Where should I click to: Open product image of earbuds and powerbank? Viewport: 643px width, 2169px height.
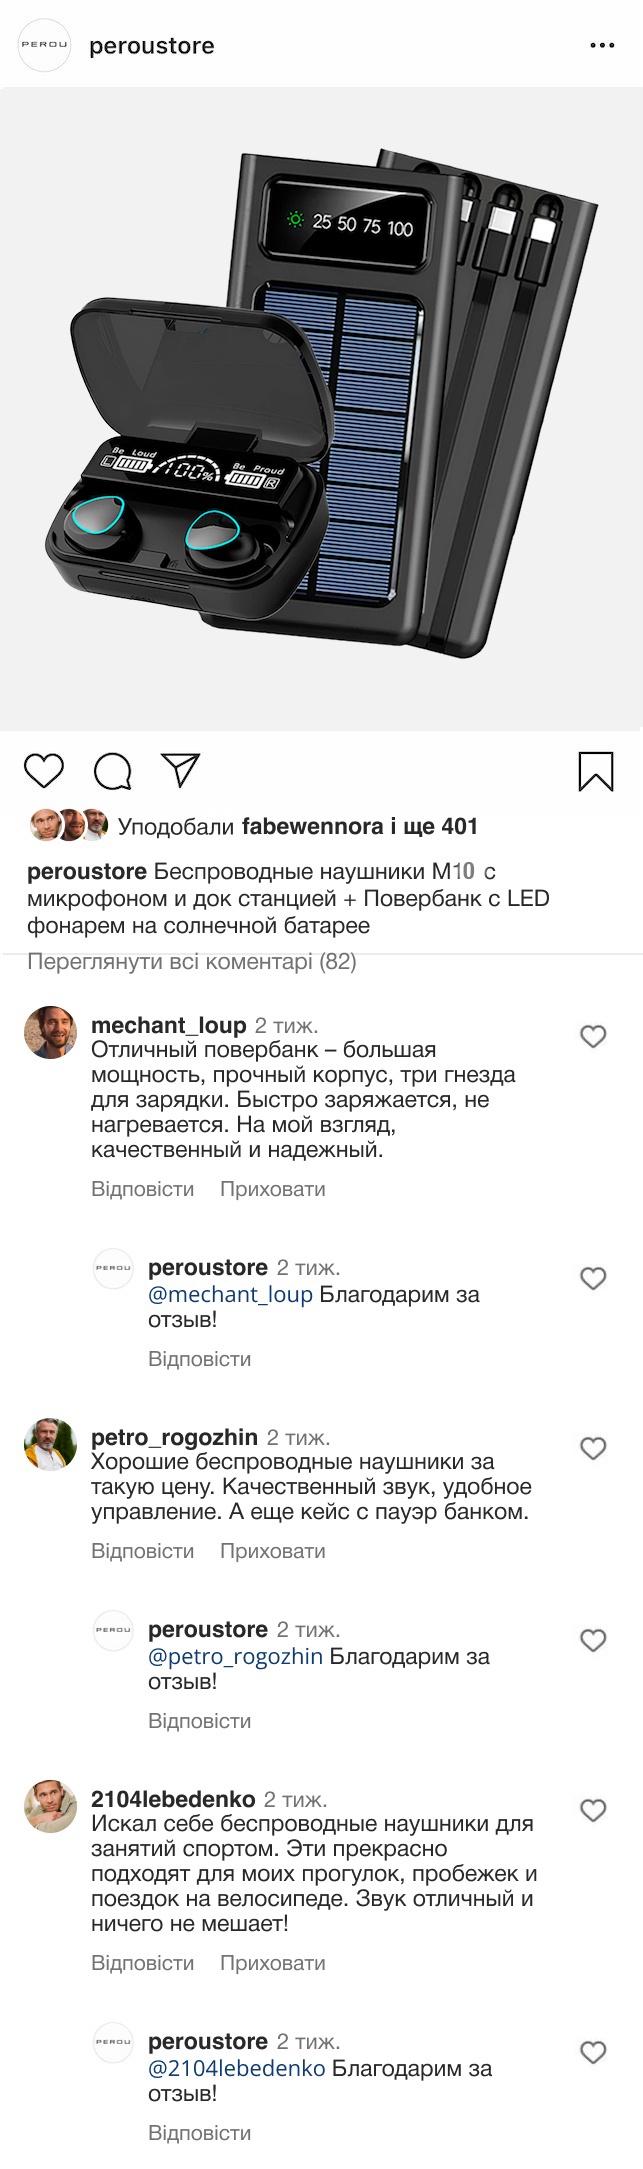(322, 410)
